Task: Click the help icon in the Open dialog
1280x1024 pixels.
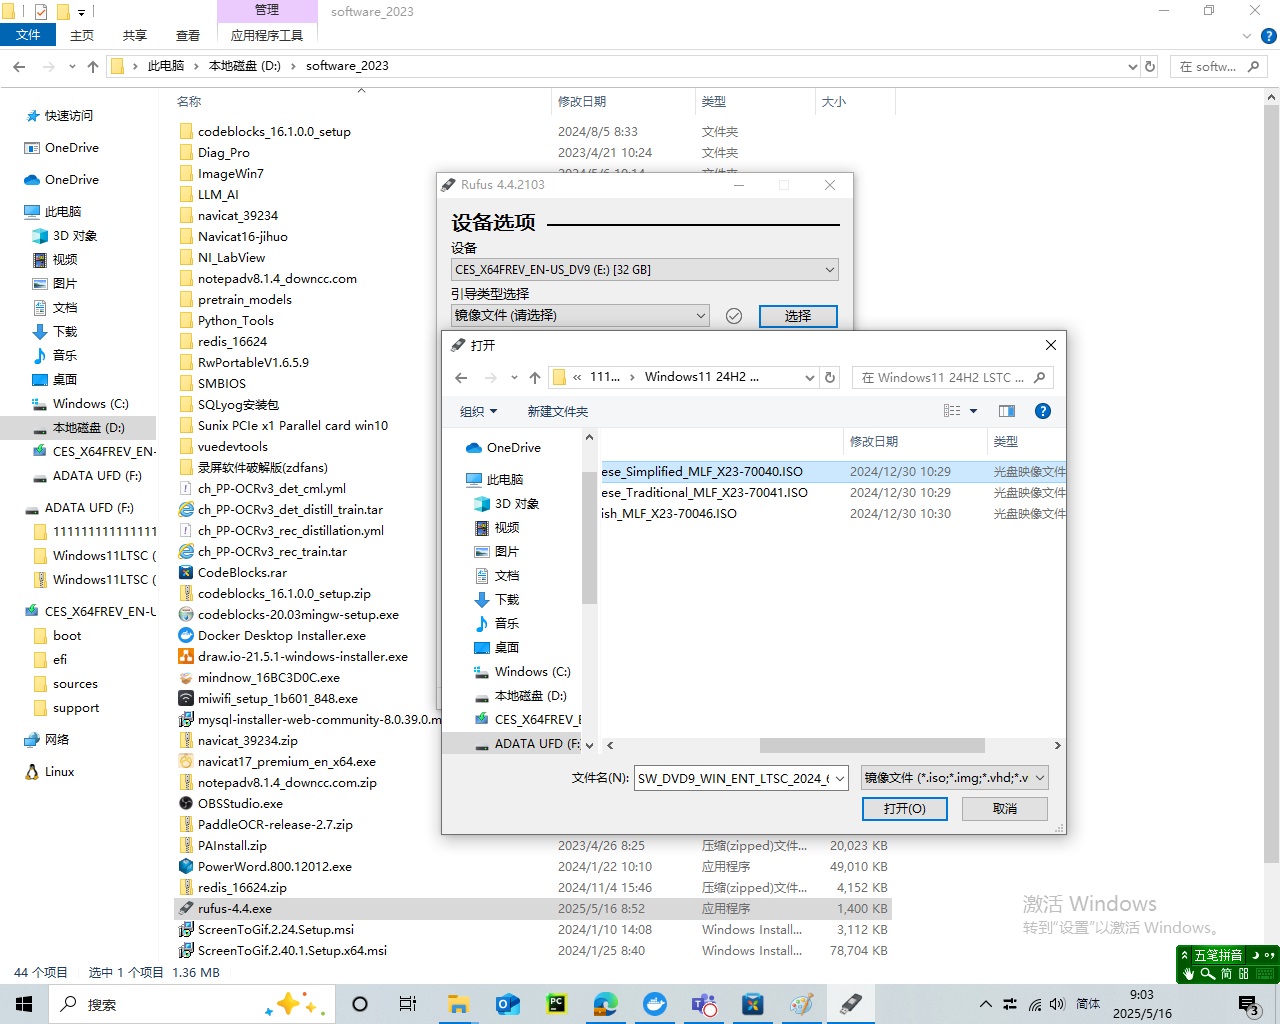Action: pos(1043,411)
